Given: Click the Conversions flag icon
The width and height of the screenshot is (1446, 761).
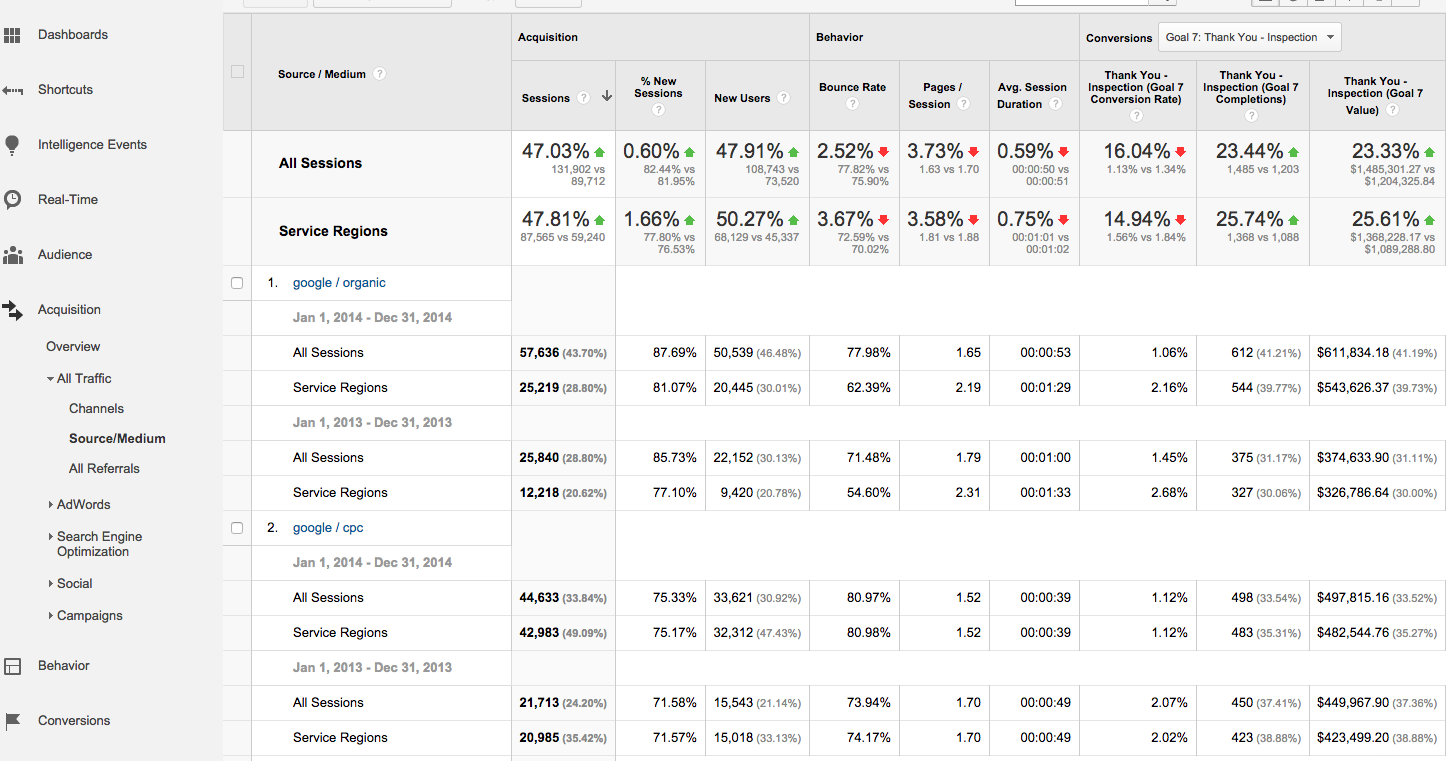Looking at the screenshot, I should tap(12, 721).
